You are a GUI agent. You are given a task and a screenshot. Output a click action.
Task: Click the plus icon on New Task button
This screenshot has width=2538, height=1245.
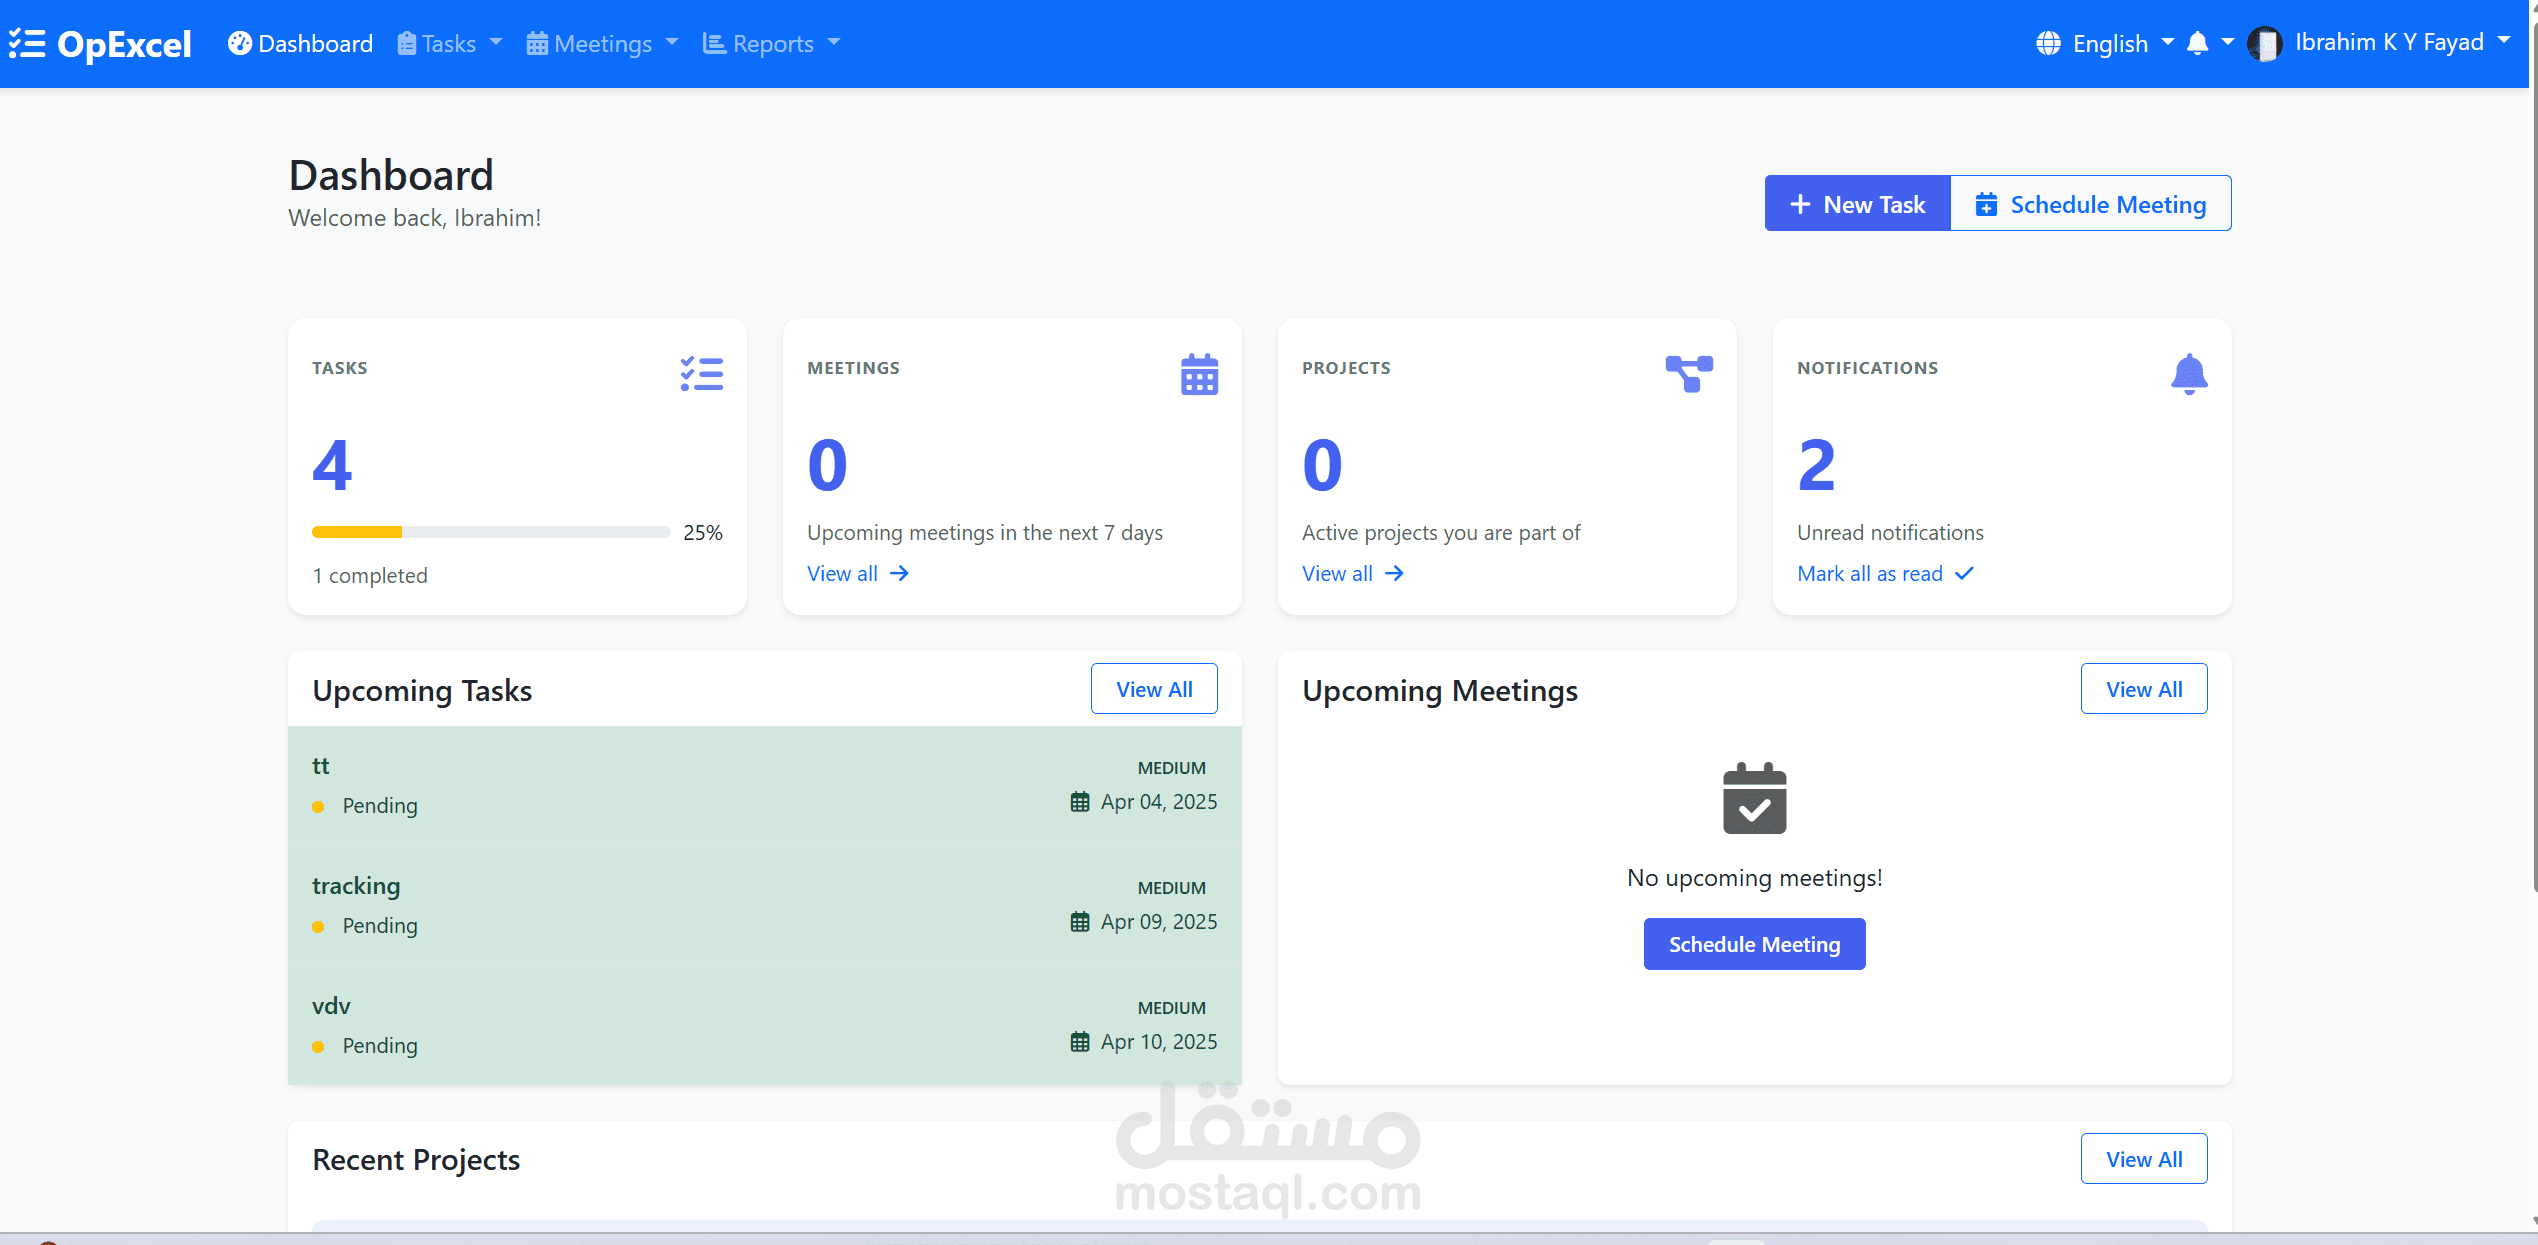coord(1800,204)
